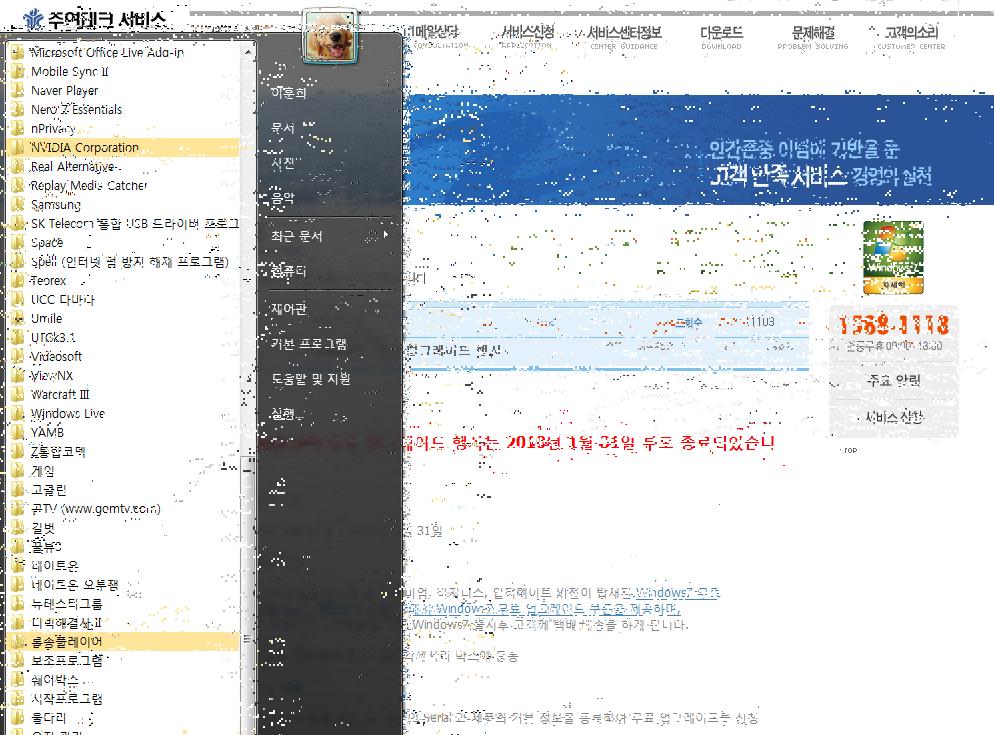The height and width of the screenshot is (735, 994).
Task: Click the Teorex folder icon
Action: pos(18,280)
